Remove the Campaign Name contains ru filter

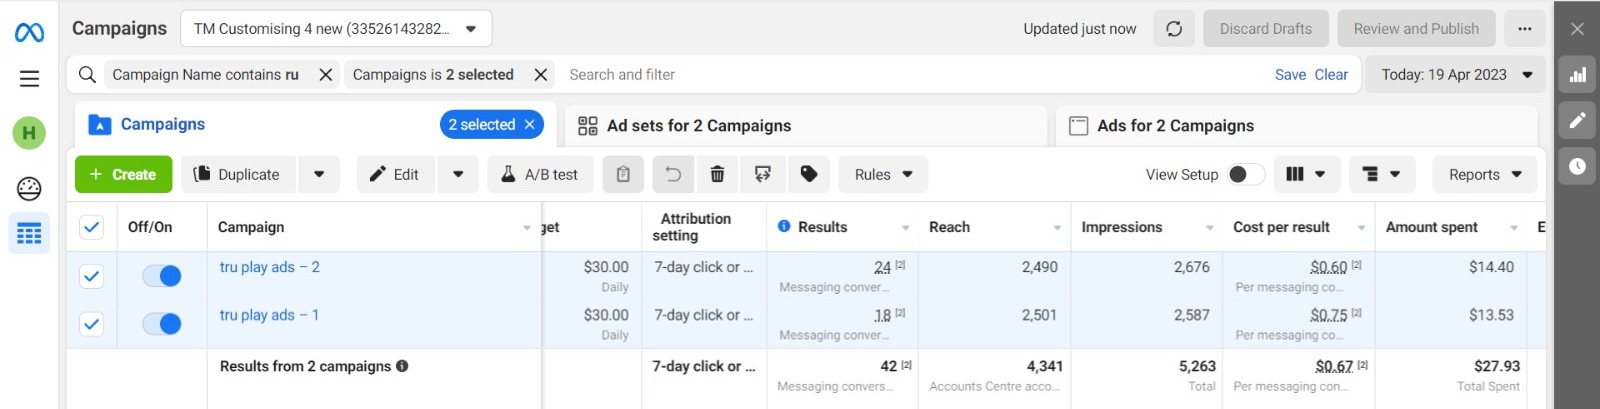click(x=326, y=75)
